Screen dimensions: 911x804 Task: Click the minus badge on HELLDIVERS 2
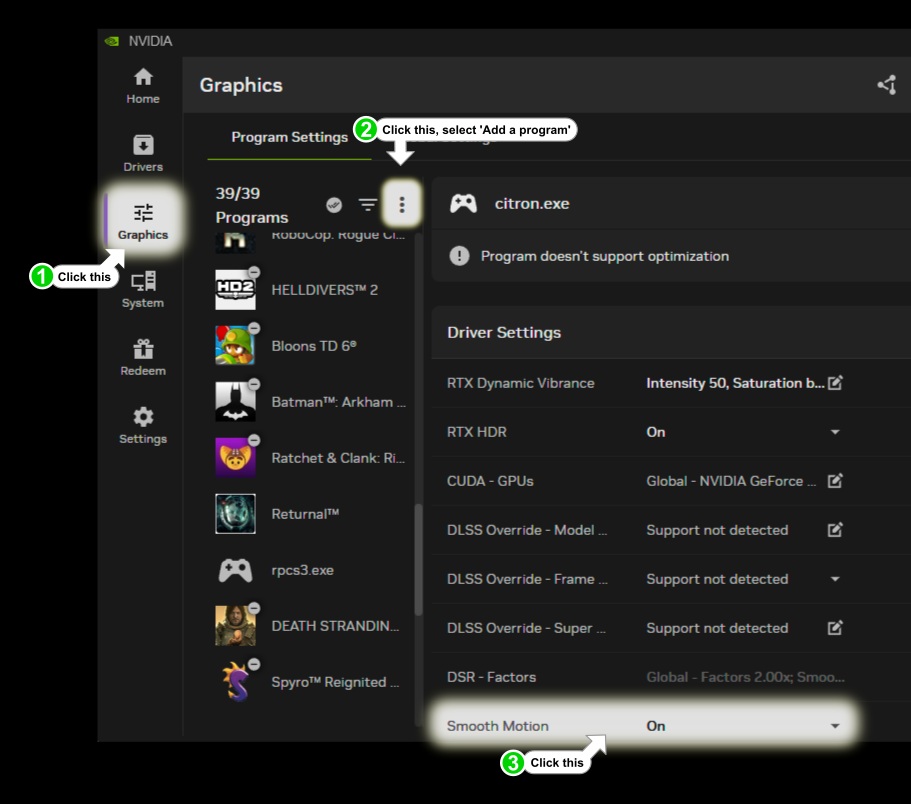254,272
